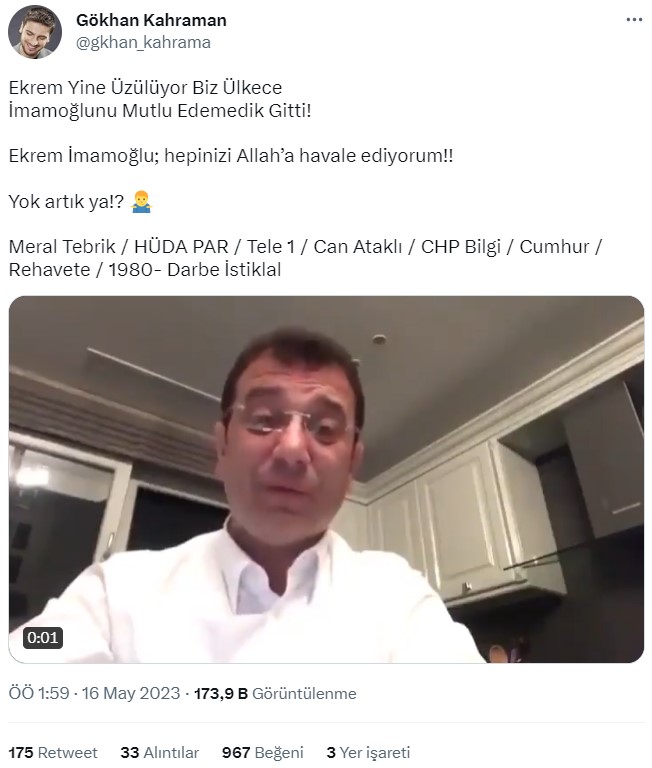Click the Tele 1 text in tweet

point(271,247)
